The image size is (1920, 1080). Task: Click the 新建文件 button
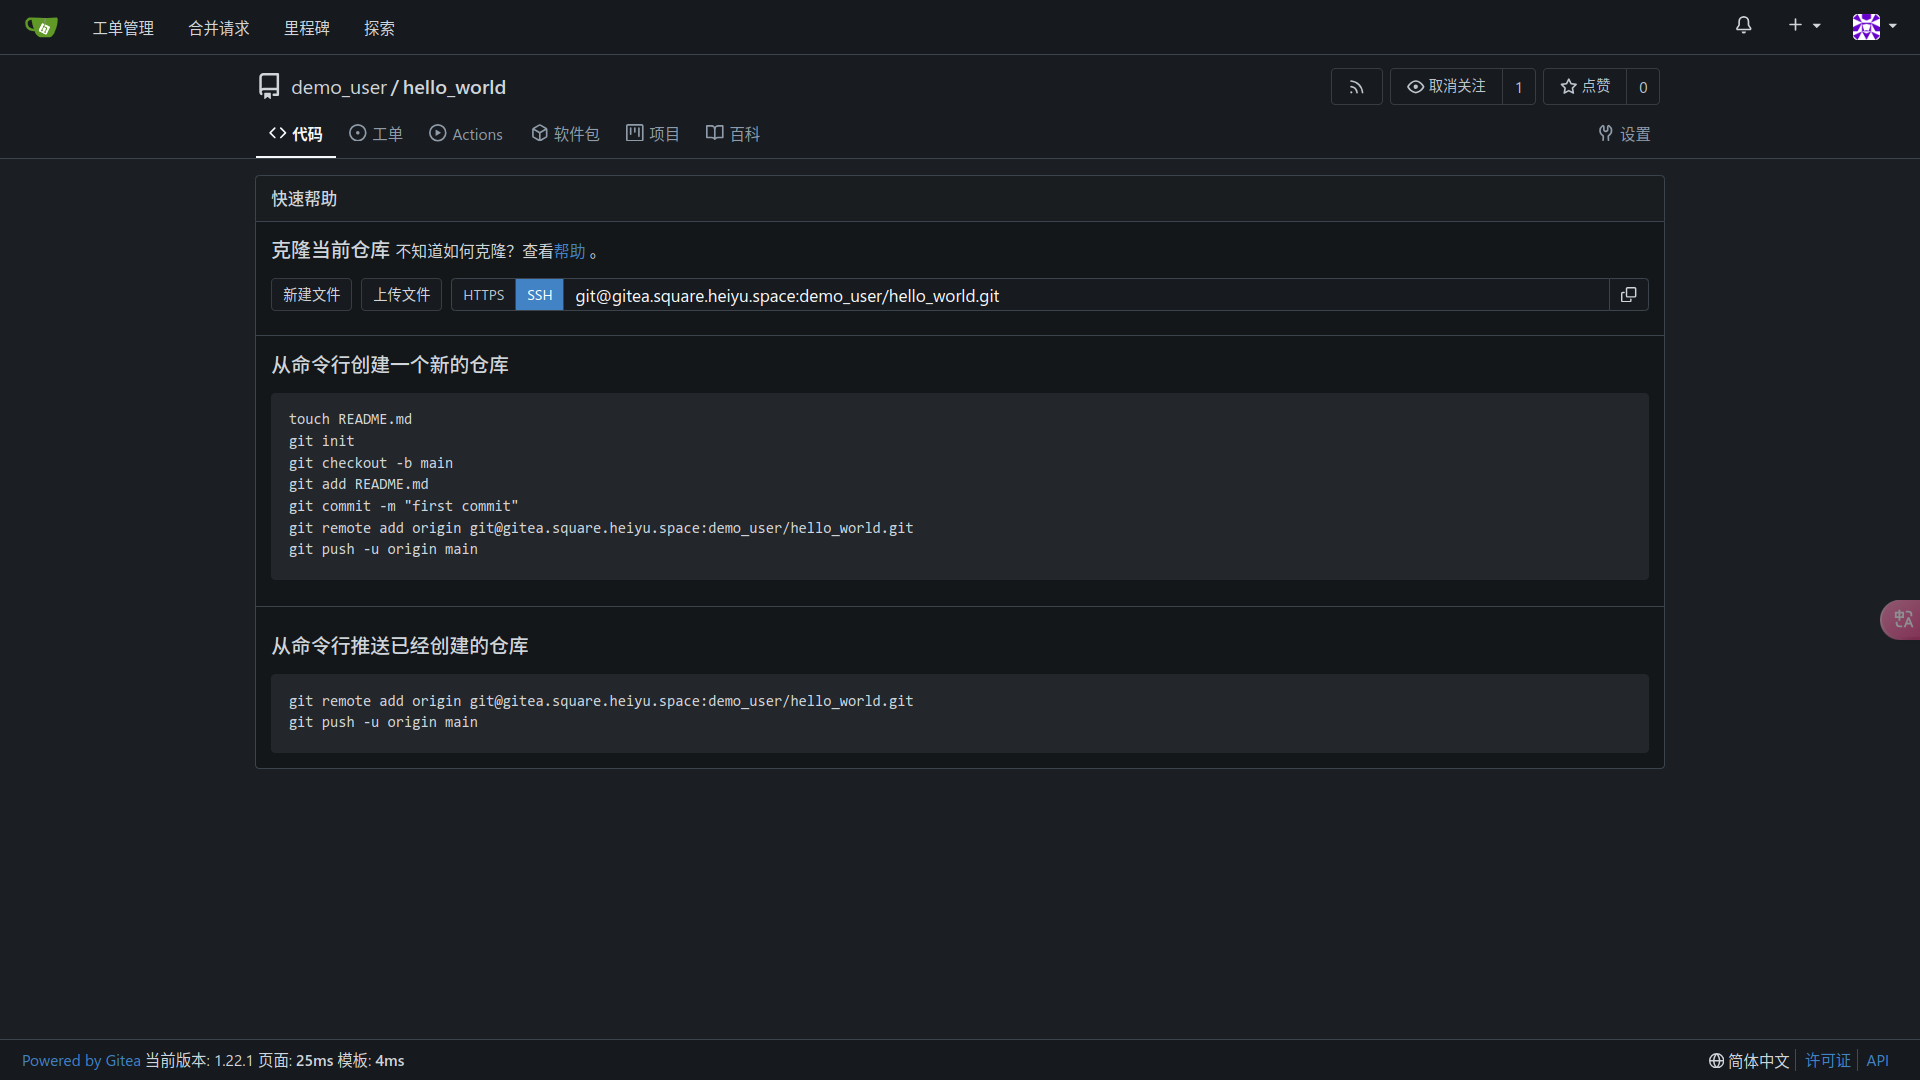click(x=311, y=295)
